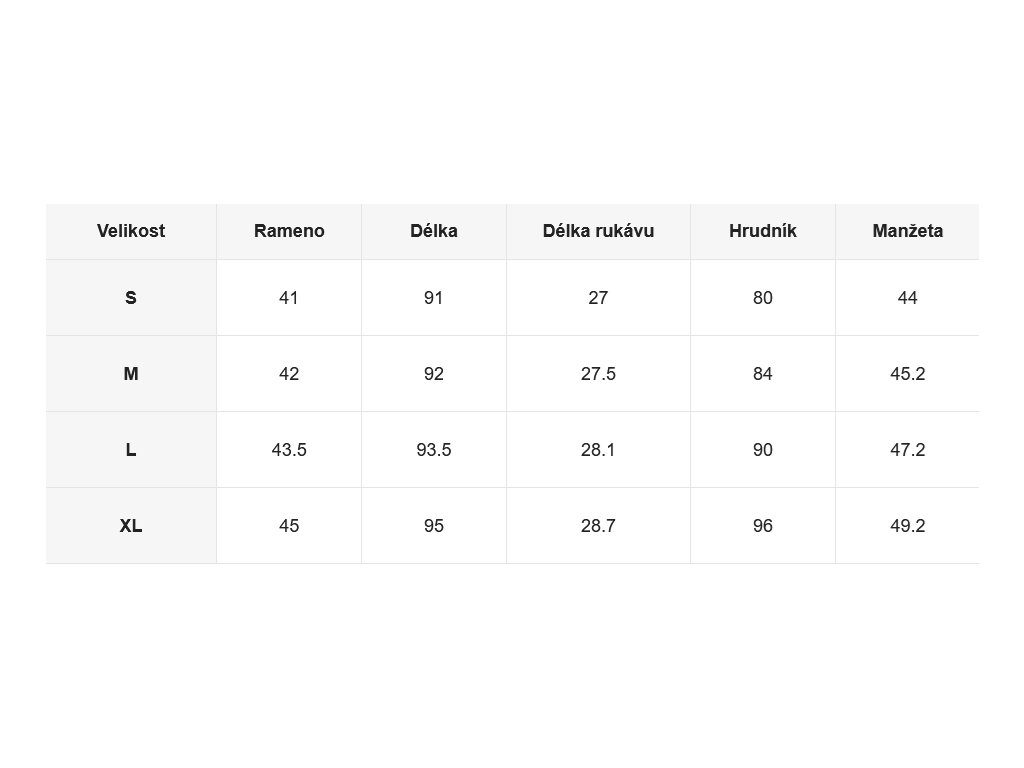The height and width of the screenshot is (768, 1024).
Task: Click the Rameno value 41 for S
Action: [289, 298]
